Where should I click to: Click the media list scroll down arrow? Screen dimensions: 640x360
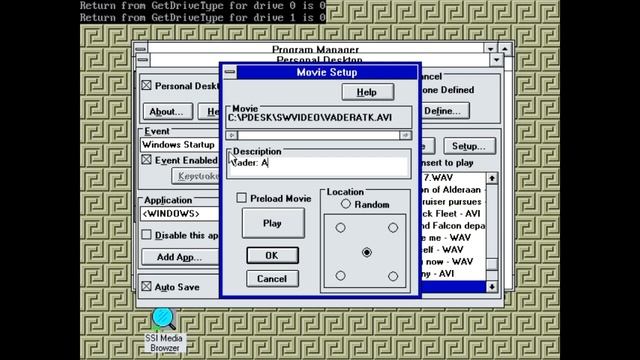click(492, 287)
